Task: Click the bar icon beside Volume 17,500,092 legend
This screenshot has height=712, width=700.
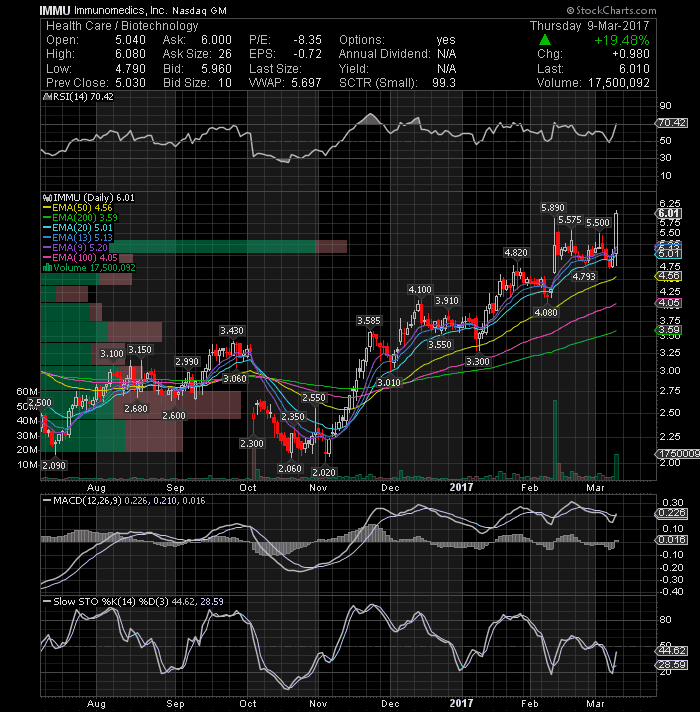Action: pos(47,267)
